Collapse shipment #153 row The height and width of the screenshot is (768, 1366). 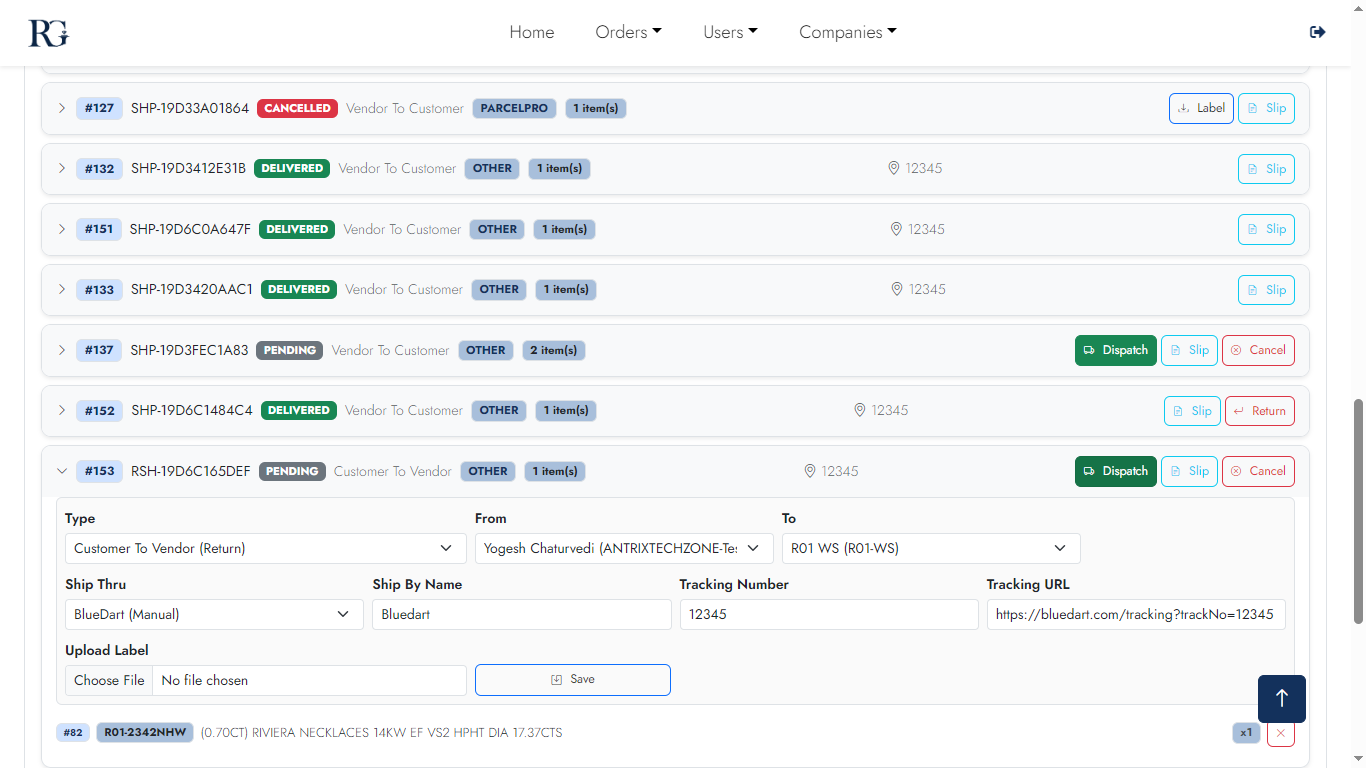pyautogui.click(x=62, y=471)
